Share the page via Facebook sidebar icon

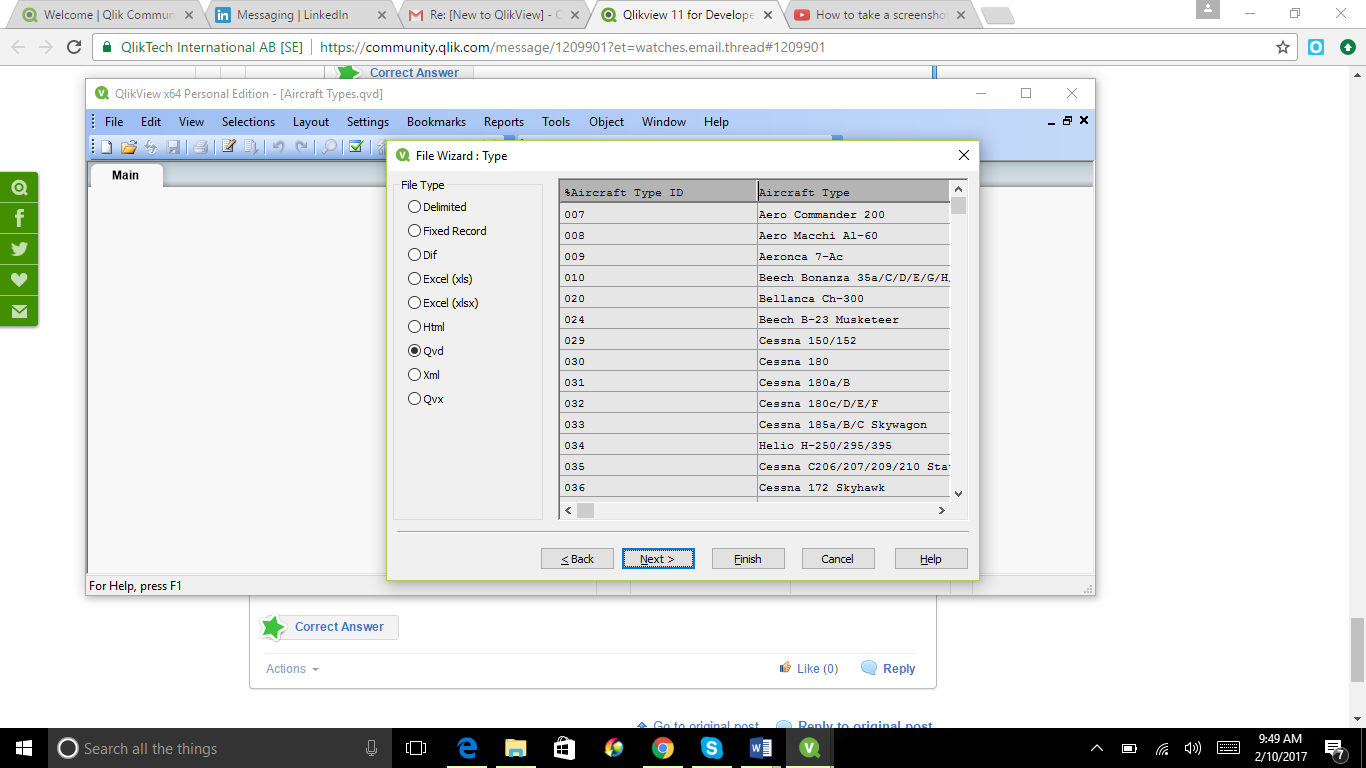[x=19, y=218]
